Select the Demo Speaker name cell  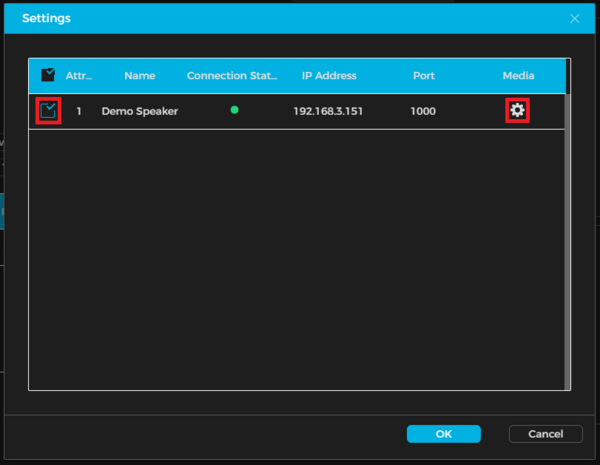click(x=139, y=111)
